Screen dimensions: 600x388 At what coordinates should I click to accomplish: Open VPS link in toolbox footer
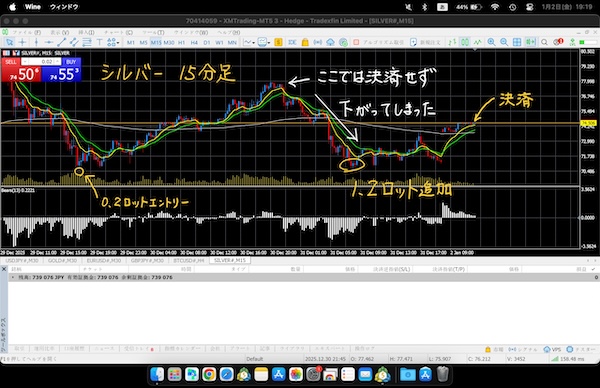[552, 349]
